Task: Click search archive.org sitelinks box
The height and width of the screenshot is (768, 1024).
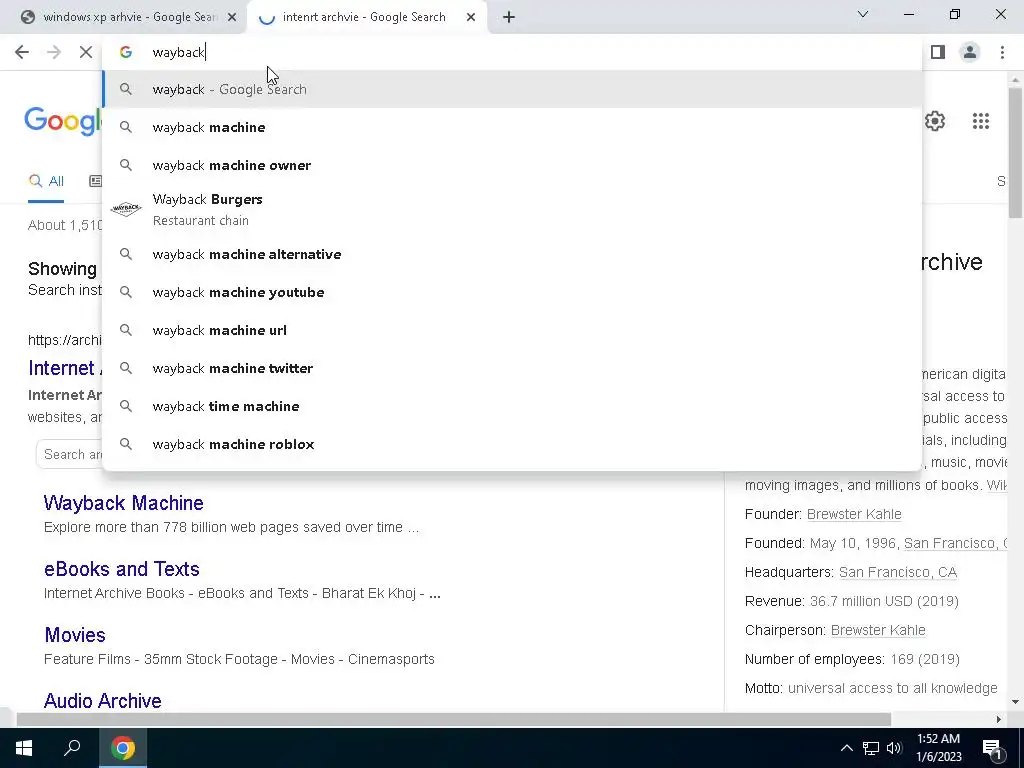Action: [x=70, y=455]
